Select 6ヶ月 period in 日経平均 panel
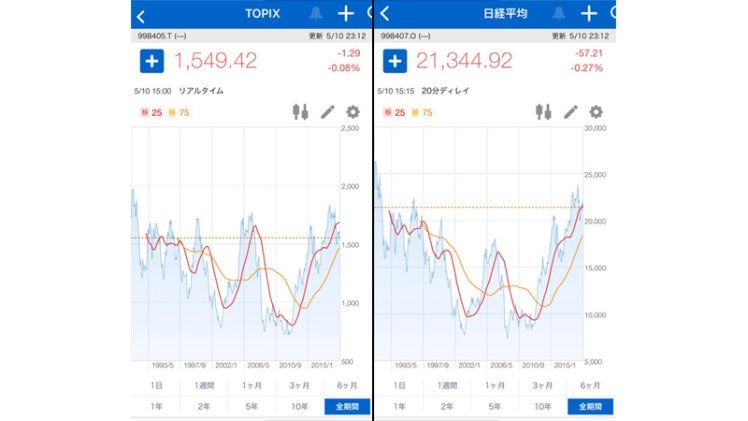748x421 pixels. 590,385
